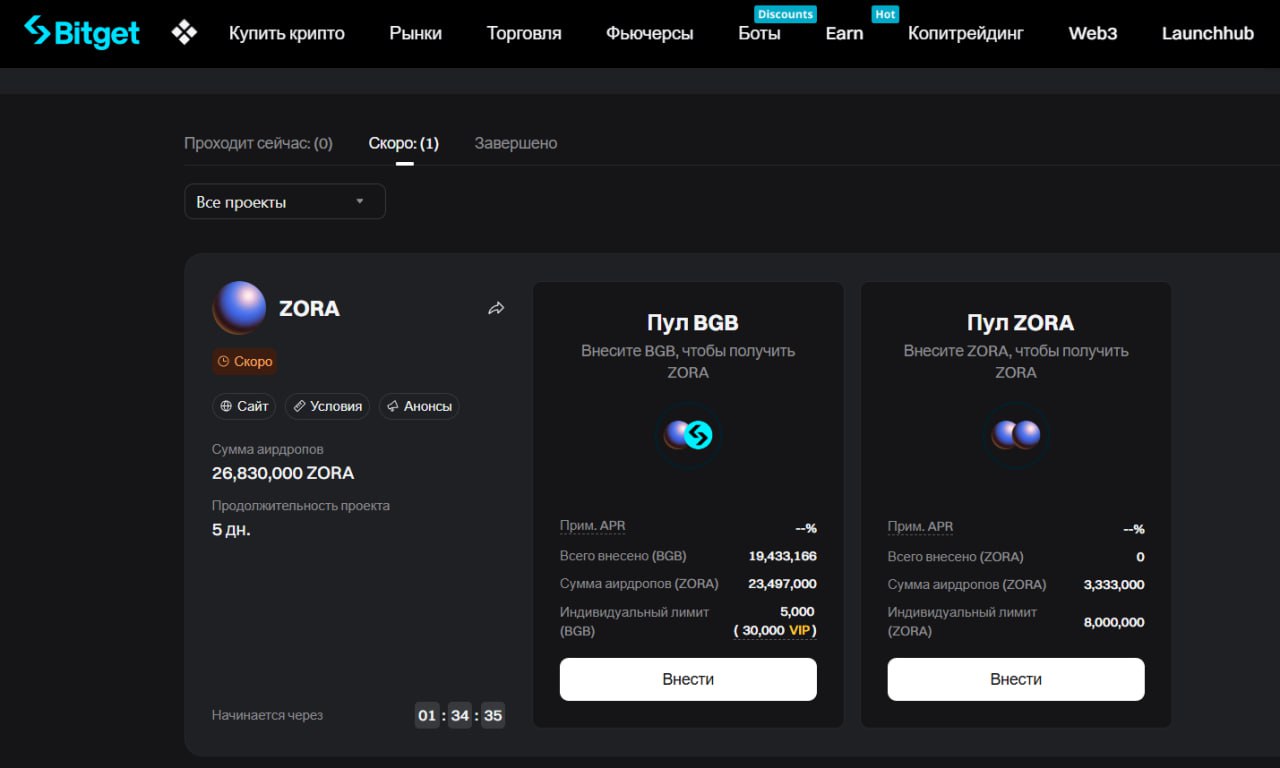Image resolution: width=1280 pixels, height=768 pixels.
Task: Click Продолжительность проекта label
Action: click(301, 505)
